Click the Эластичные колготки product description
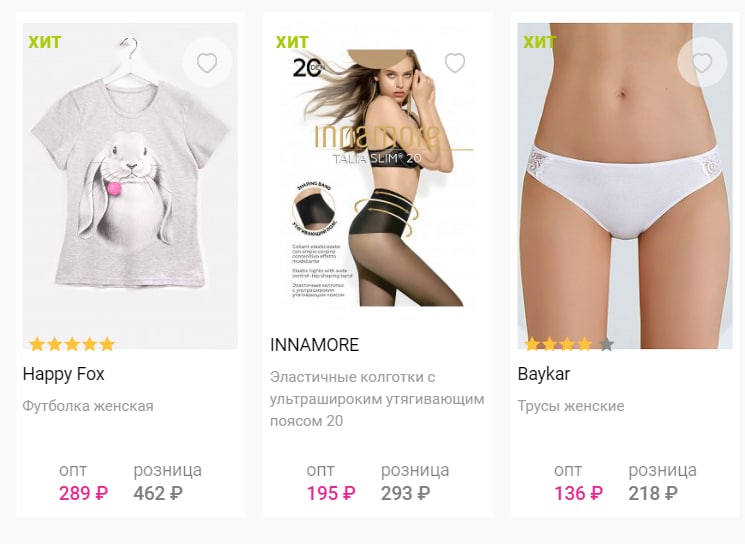Image resolution: width=745 pixels, height=544 pixels. (377, 399)
